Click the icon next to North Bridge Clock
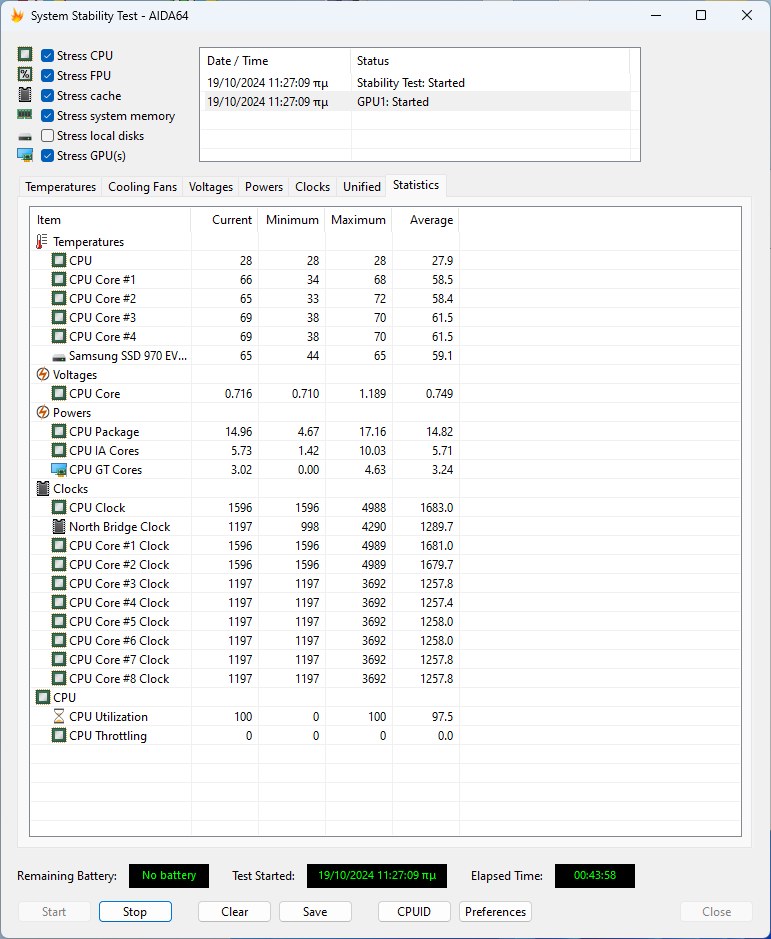 click(59, 526)
